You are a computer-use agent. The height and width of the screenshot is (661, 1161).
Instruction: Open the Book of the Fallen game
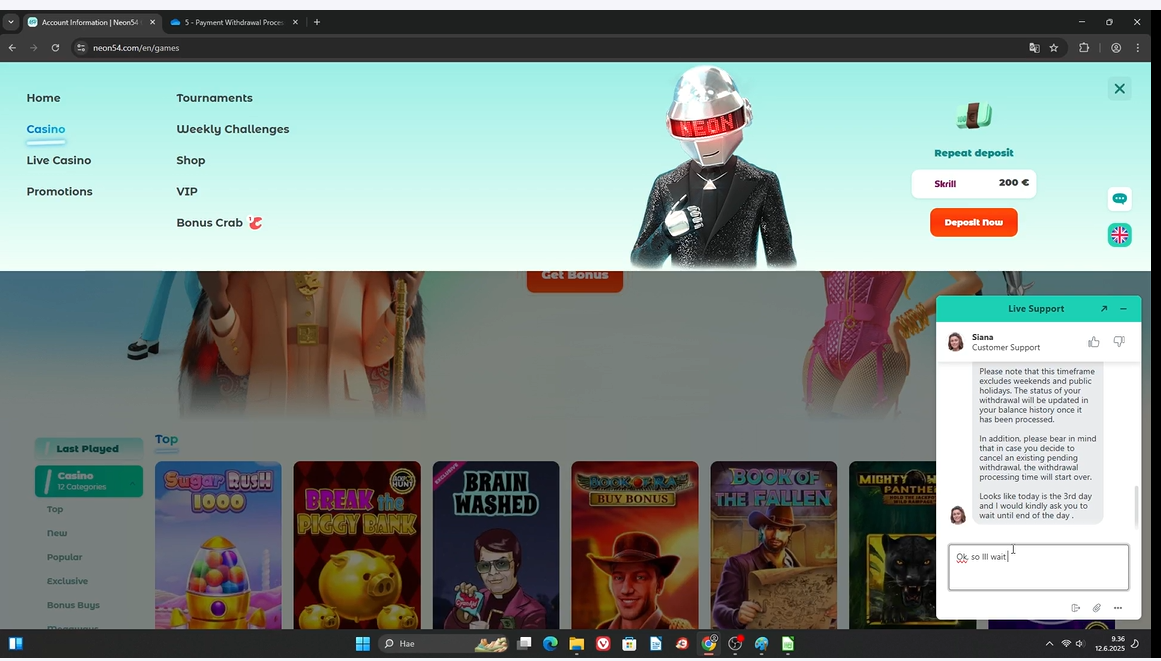point(774,545)
